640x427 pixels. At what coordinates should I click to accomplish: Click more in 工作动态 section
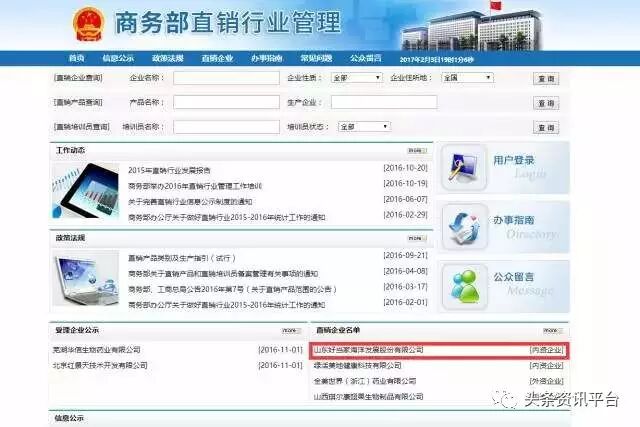tap(417, 151)
